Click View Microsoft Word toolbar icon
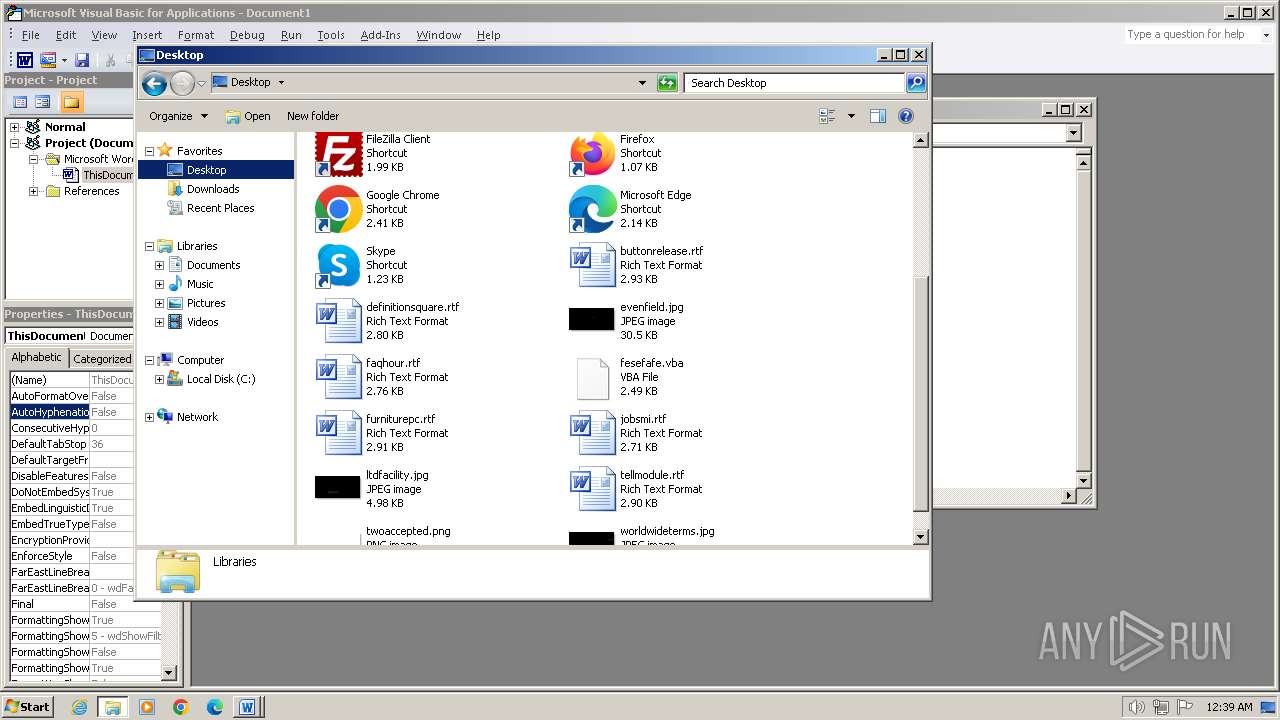1280x720 pixels. click(x=25, y=60)
